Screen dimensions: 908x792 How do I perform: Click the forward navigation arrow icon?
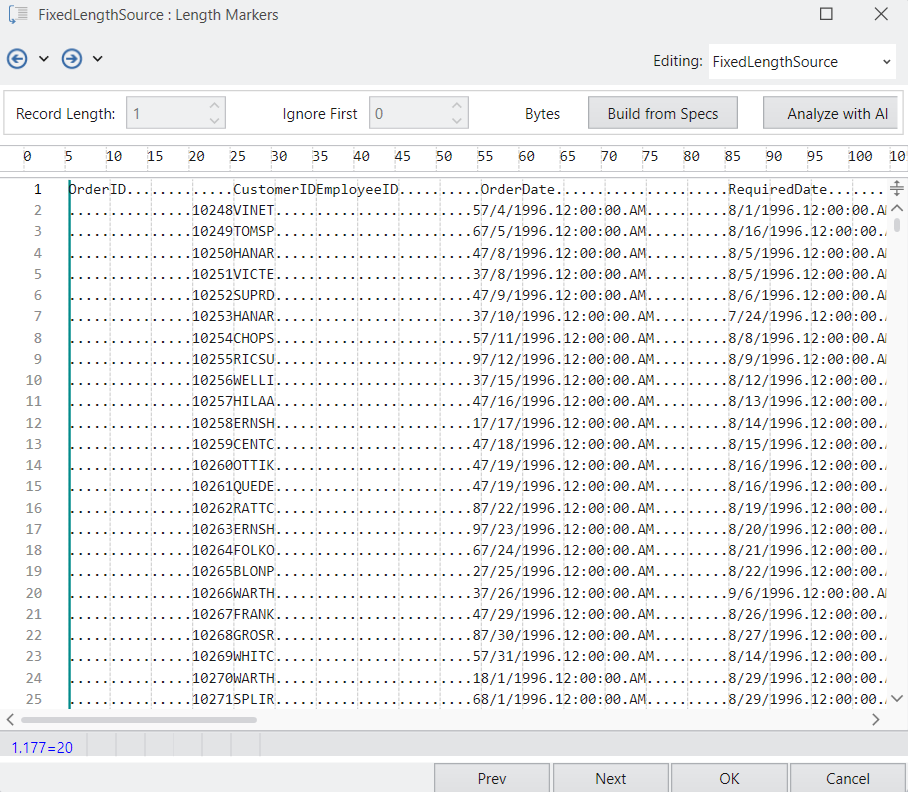tap(71, 59)
